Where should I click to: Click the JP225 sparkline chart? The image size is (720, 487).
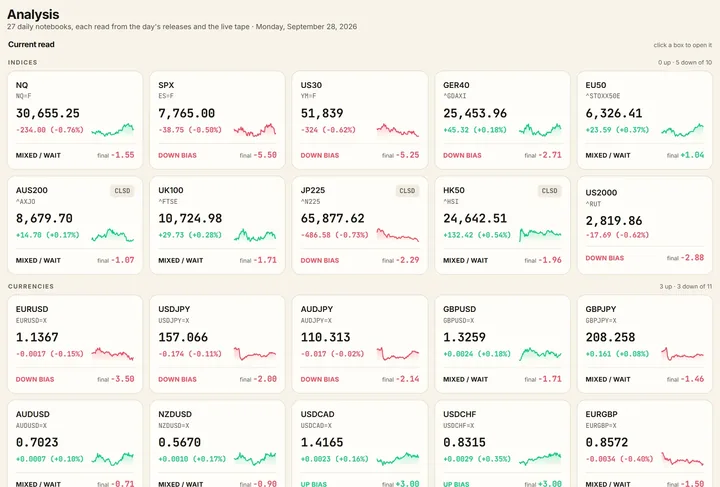(x=398, y=235)
